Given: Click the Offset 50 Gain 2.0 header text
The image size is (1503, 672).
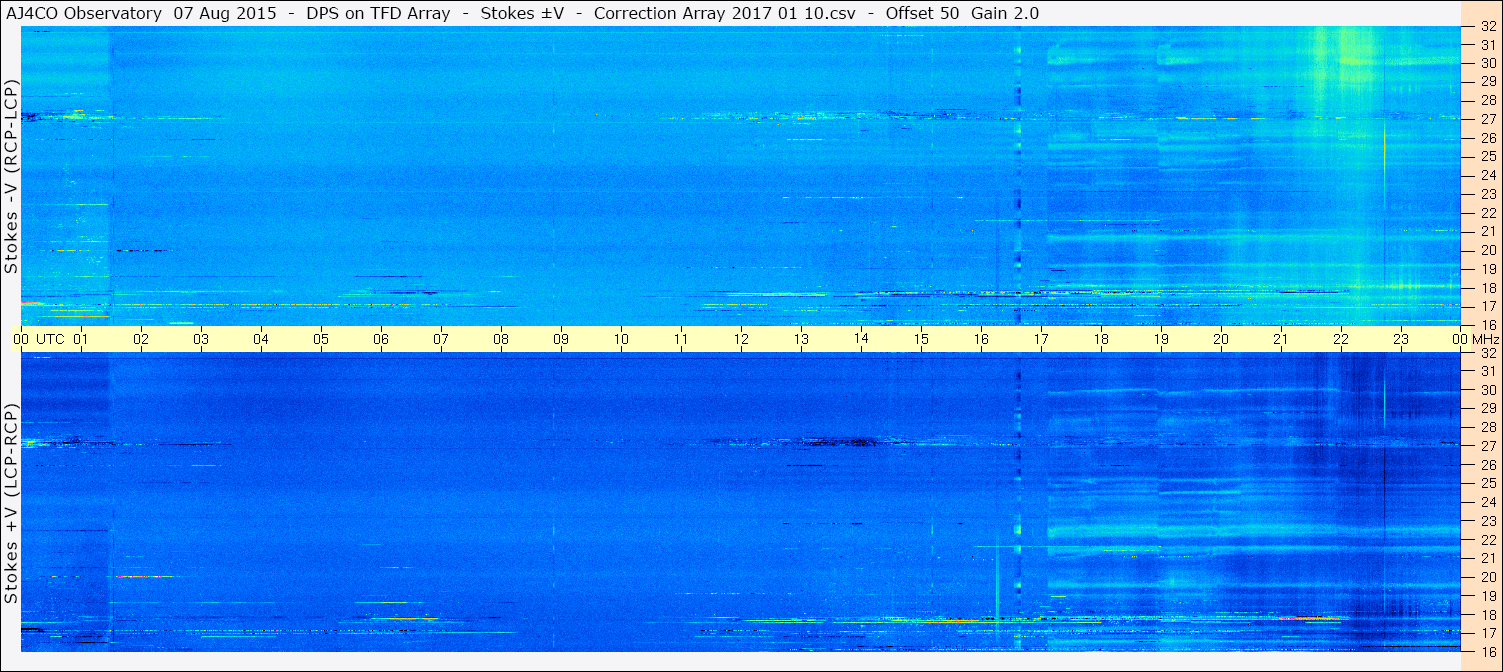Looking at the screenshot, I should click(962, 13).
